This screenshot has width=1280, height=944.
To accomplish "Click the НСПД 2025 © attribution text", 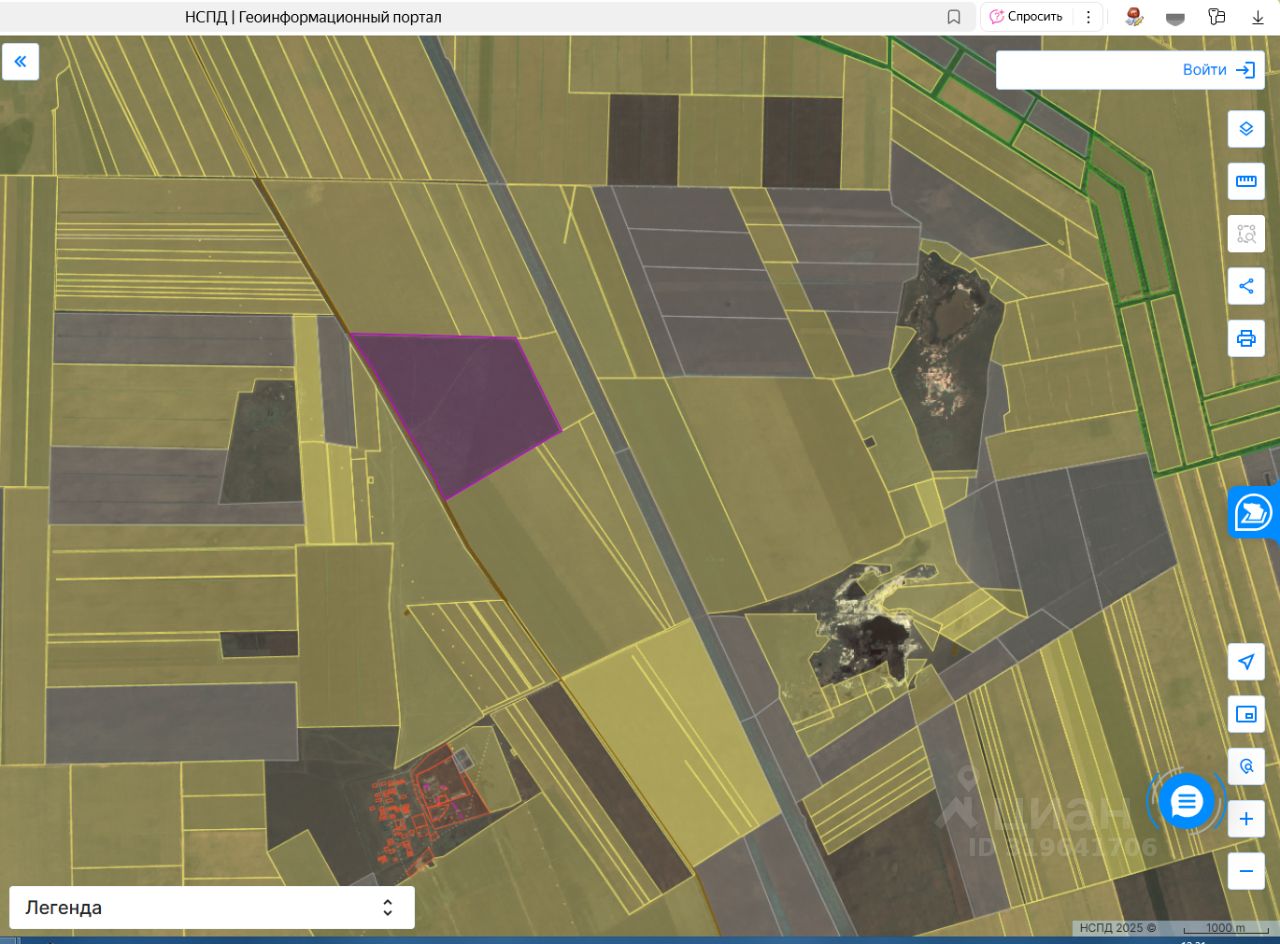I will [1117, 928].
